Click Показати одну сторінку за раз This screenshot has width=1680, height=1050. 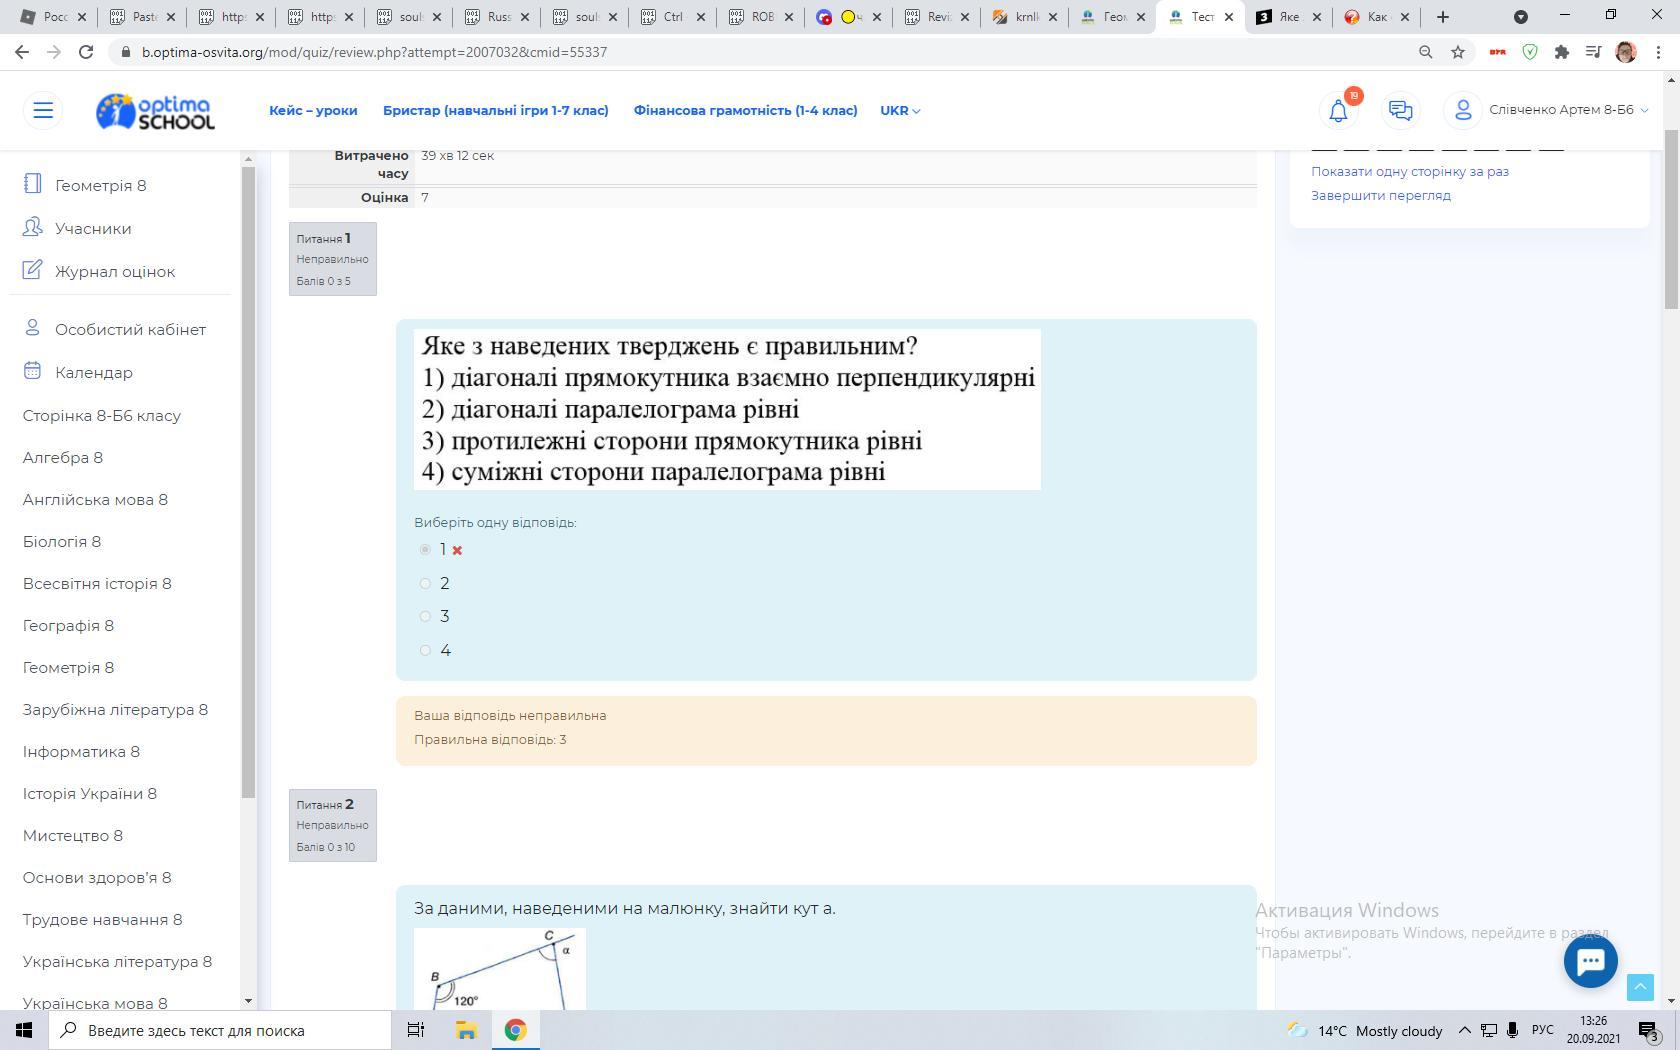click(x=1410, y=171)
